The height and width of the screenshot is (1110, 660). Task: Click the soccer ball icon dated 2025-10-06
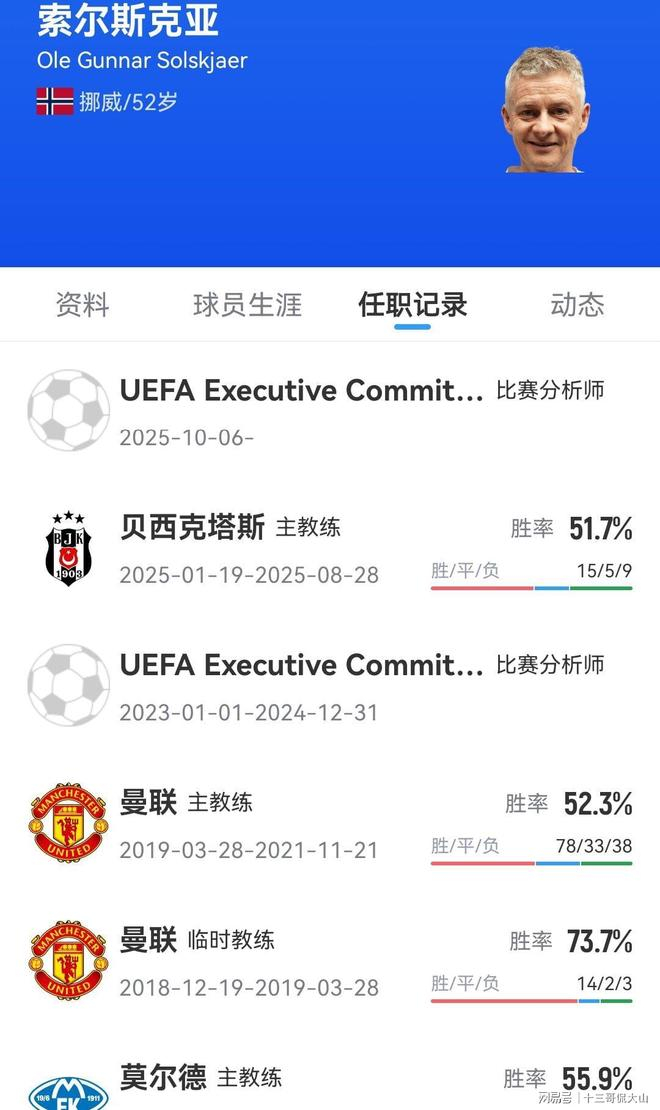click(68, 410)
